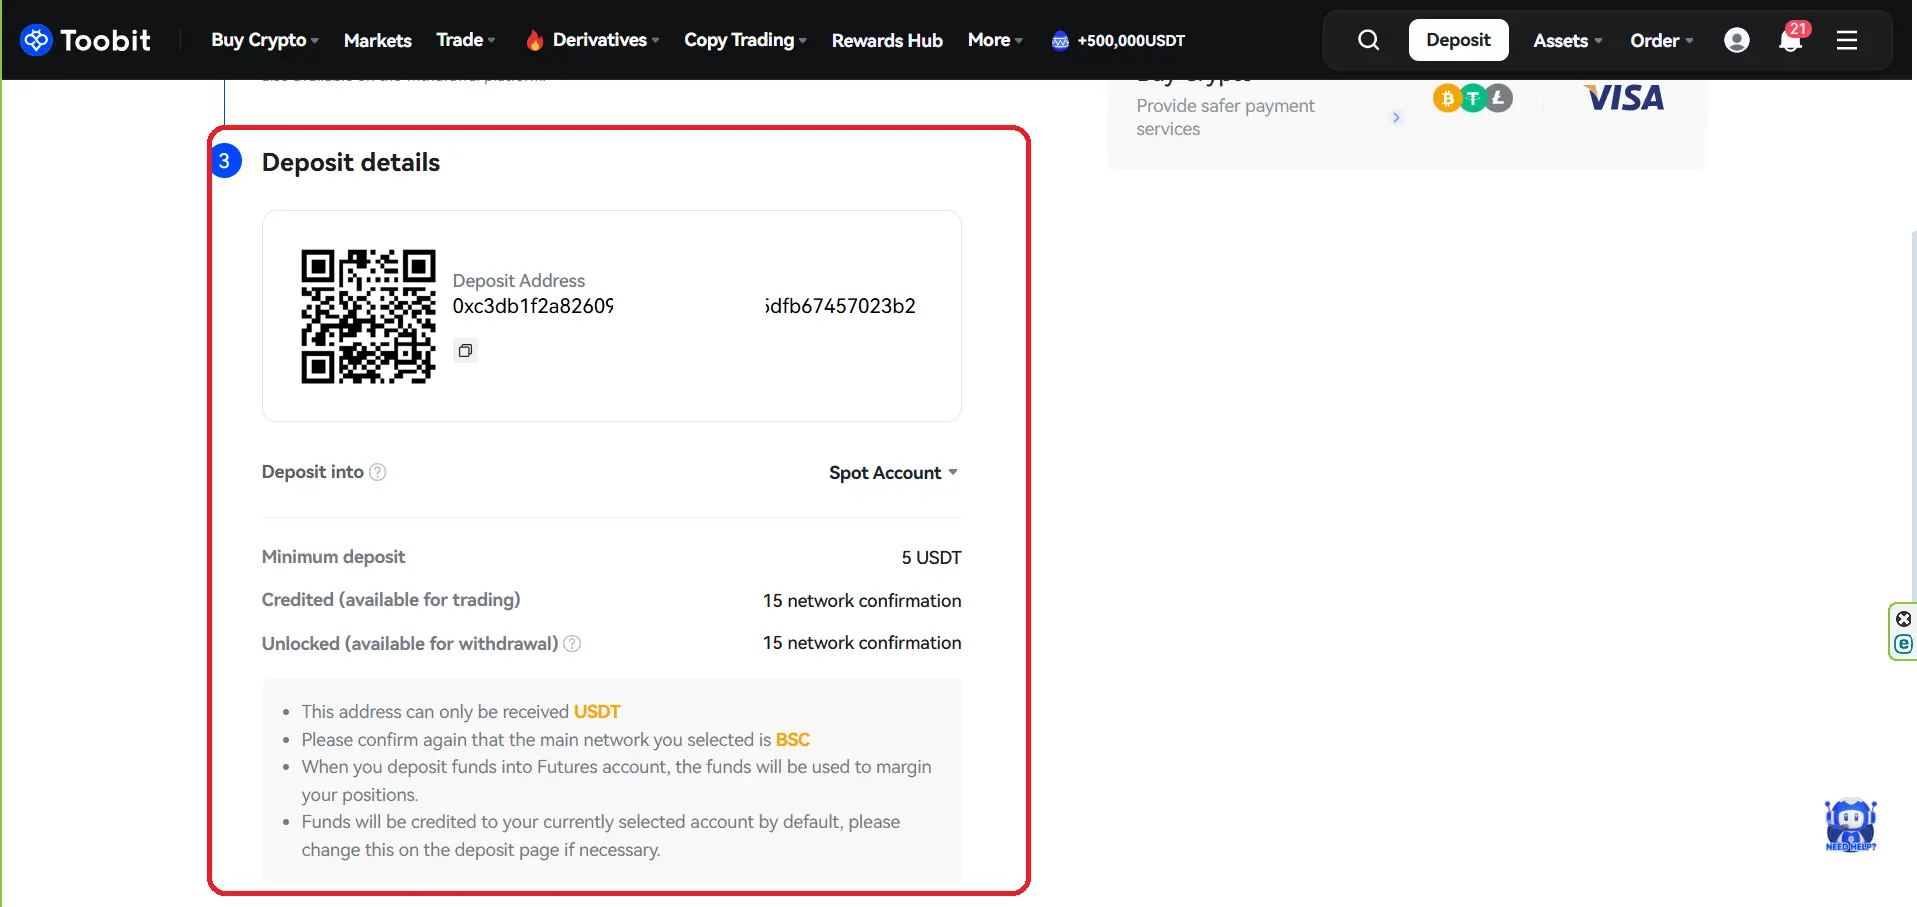The height and width of the screenshot is (907, 1917).
Task: Click help icon next to Unlocked label
Action: pos(572,644)
